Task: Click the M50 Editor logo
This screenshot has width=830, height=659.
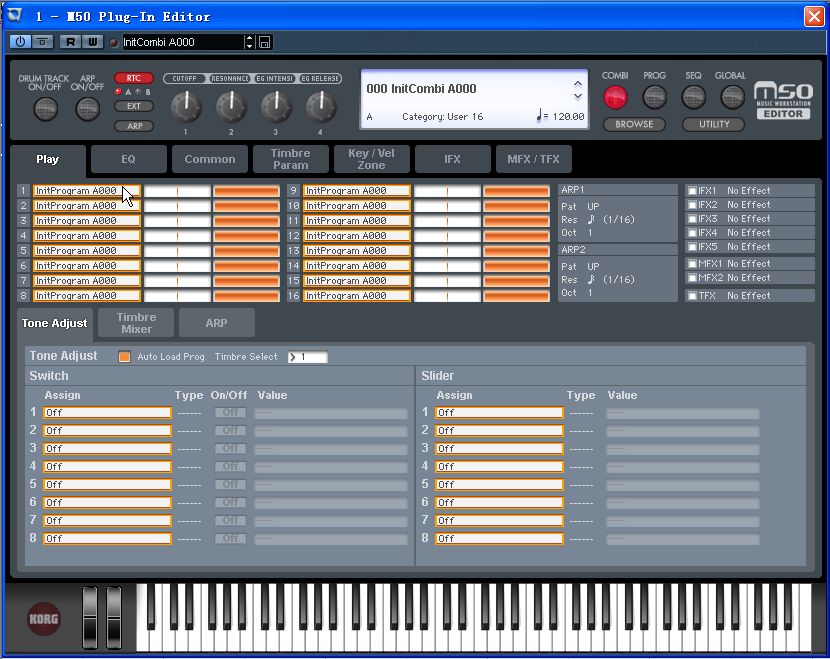Action: 783,100
